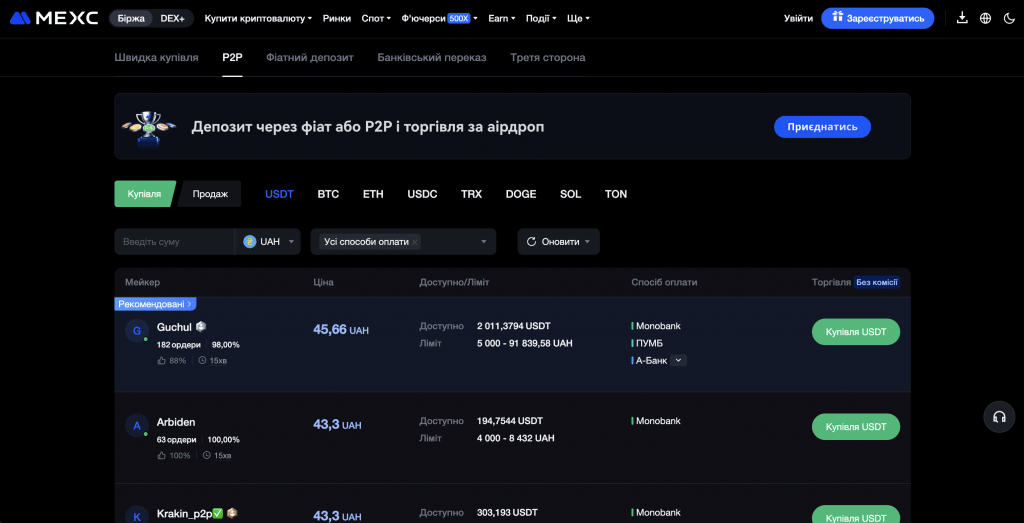This screenshot has width=1024, height=523.
Task: Click the Зареєструватись register button
Action: click(877, 18)
